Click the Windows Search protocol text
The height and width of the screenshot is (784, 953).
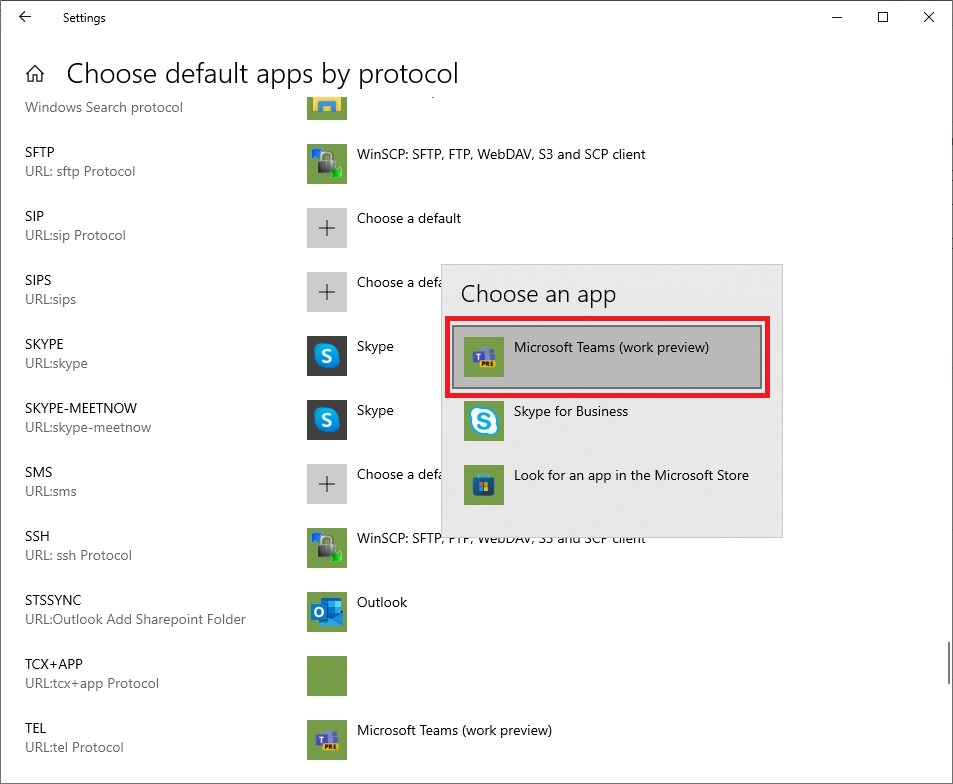click(103, 108)
